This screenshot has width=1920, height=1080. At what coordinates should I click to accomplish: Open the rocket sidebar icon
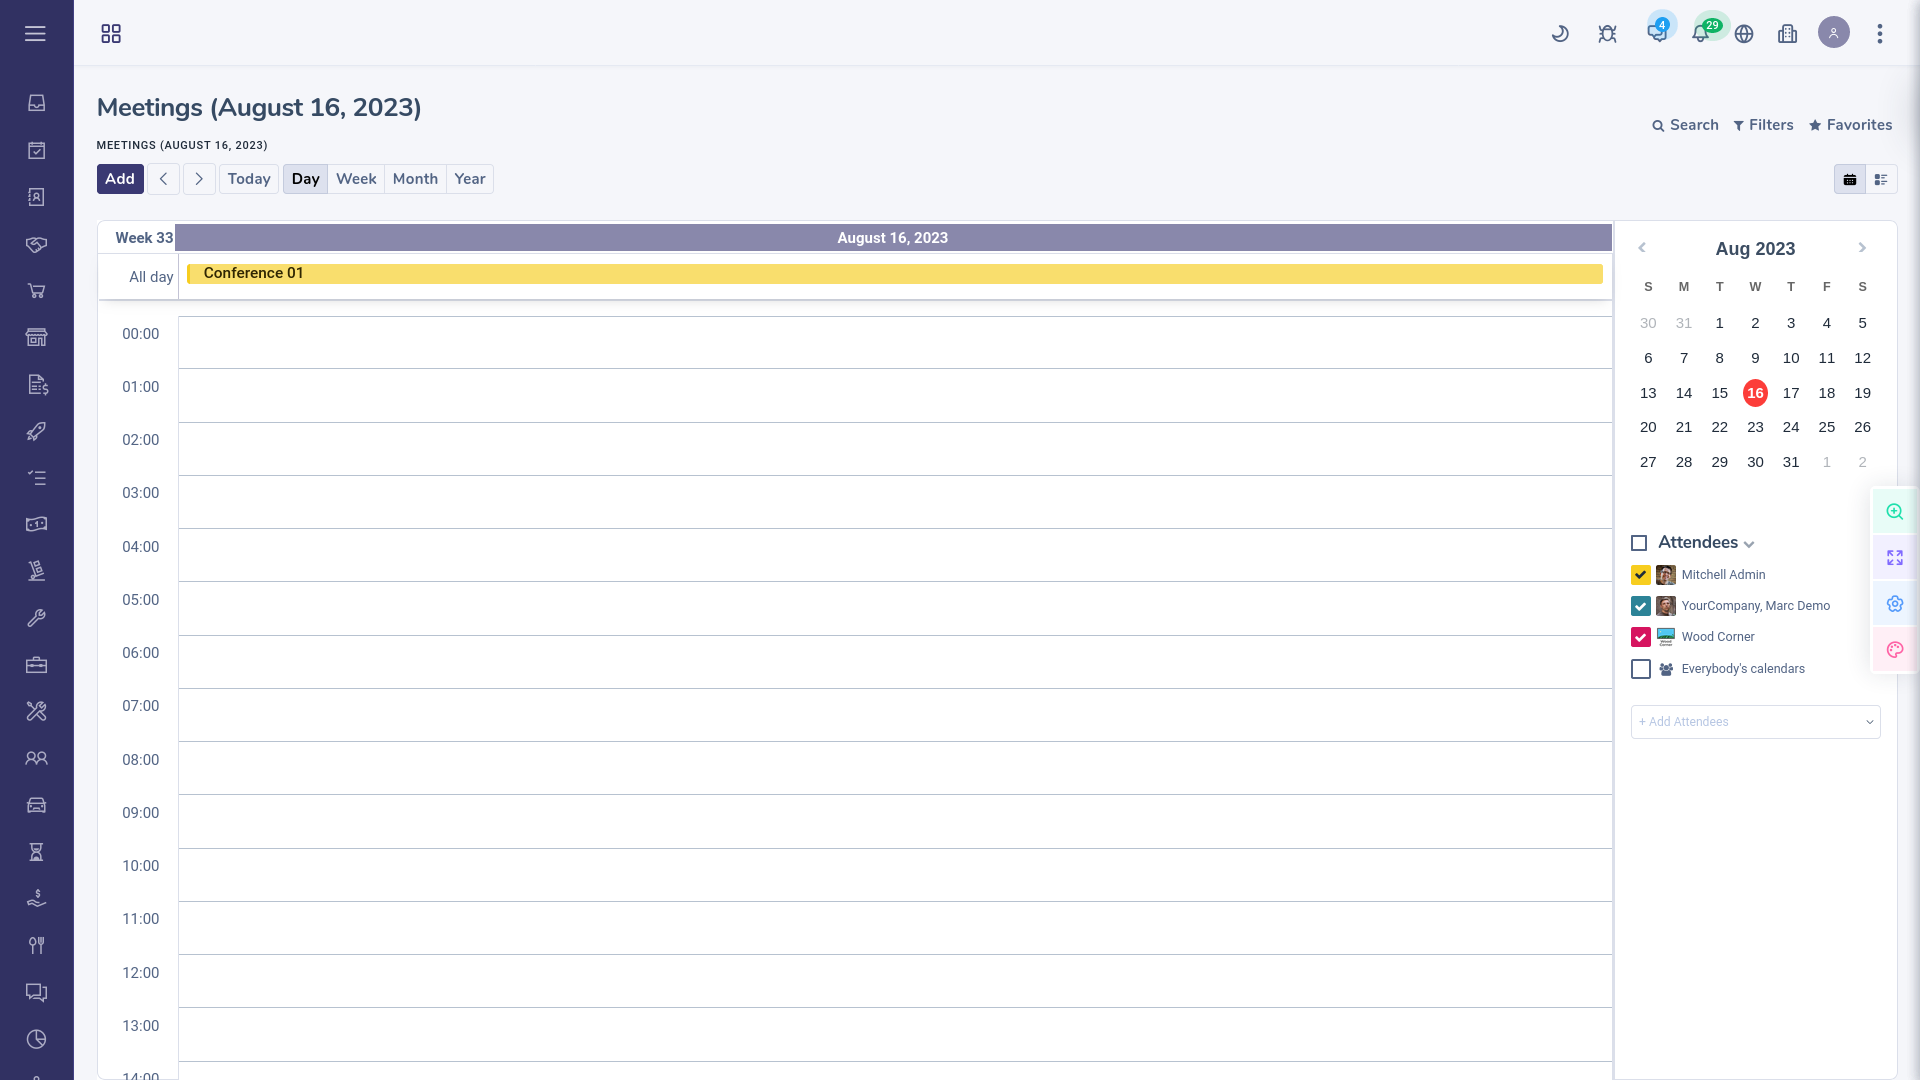click(x=36, y=431)
